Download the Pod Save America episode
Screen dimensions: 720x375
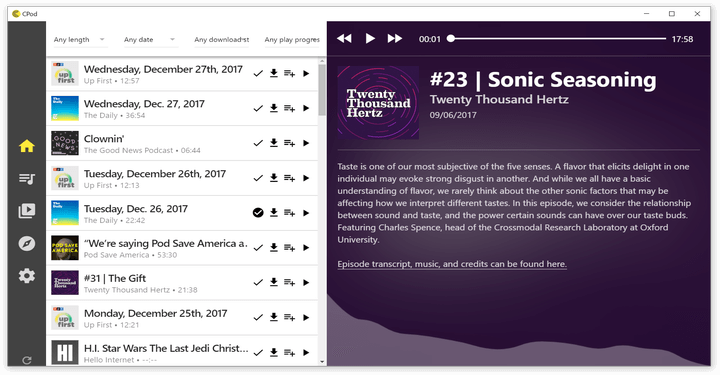(274, 248)
